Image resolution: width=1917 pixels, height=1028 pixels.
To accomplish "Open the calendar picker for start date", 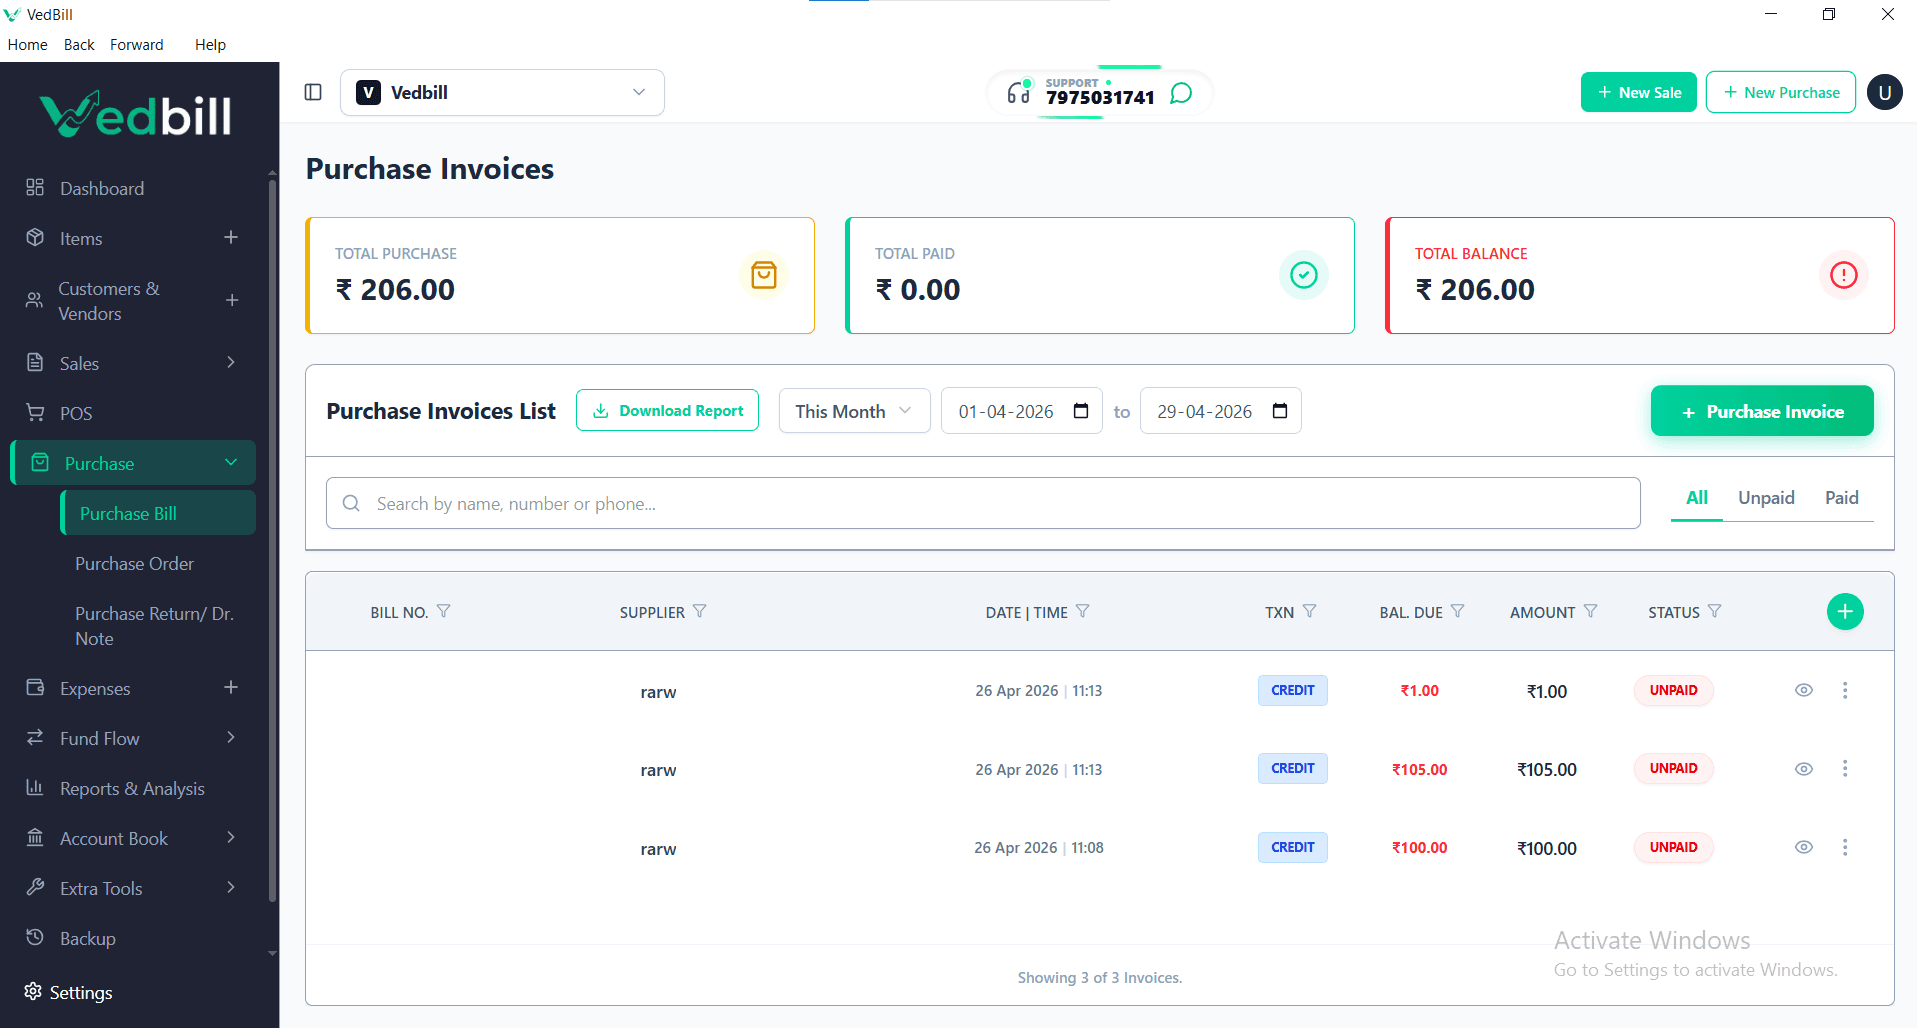I will coord(1081,411).
